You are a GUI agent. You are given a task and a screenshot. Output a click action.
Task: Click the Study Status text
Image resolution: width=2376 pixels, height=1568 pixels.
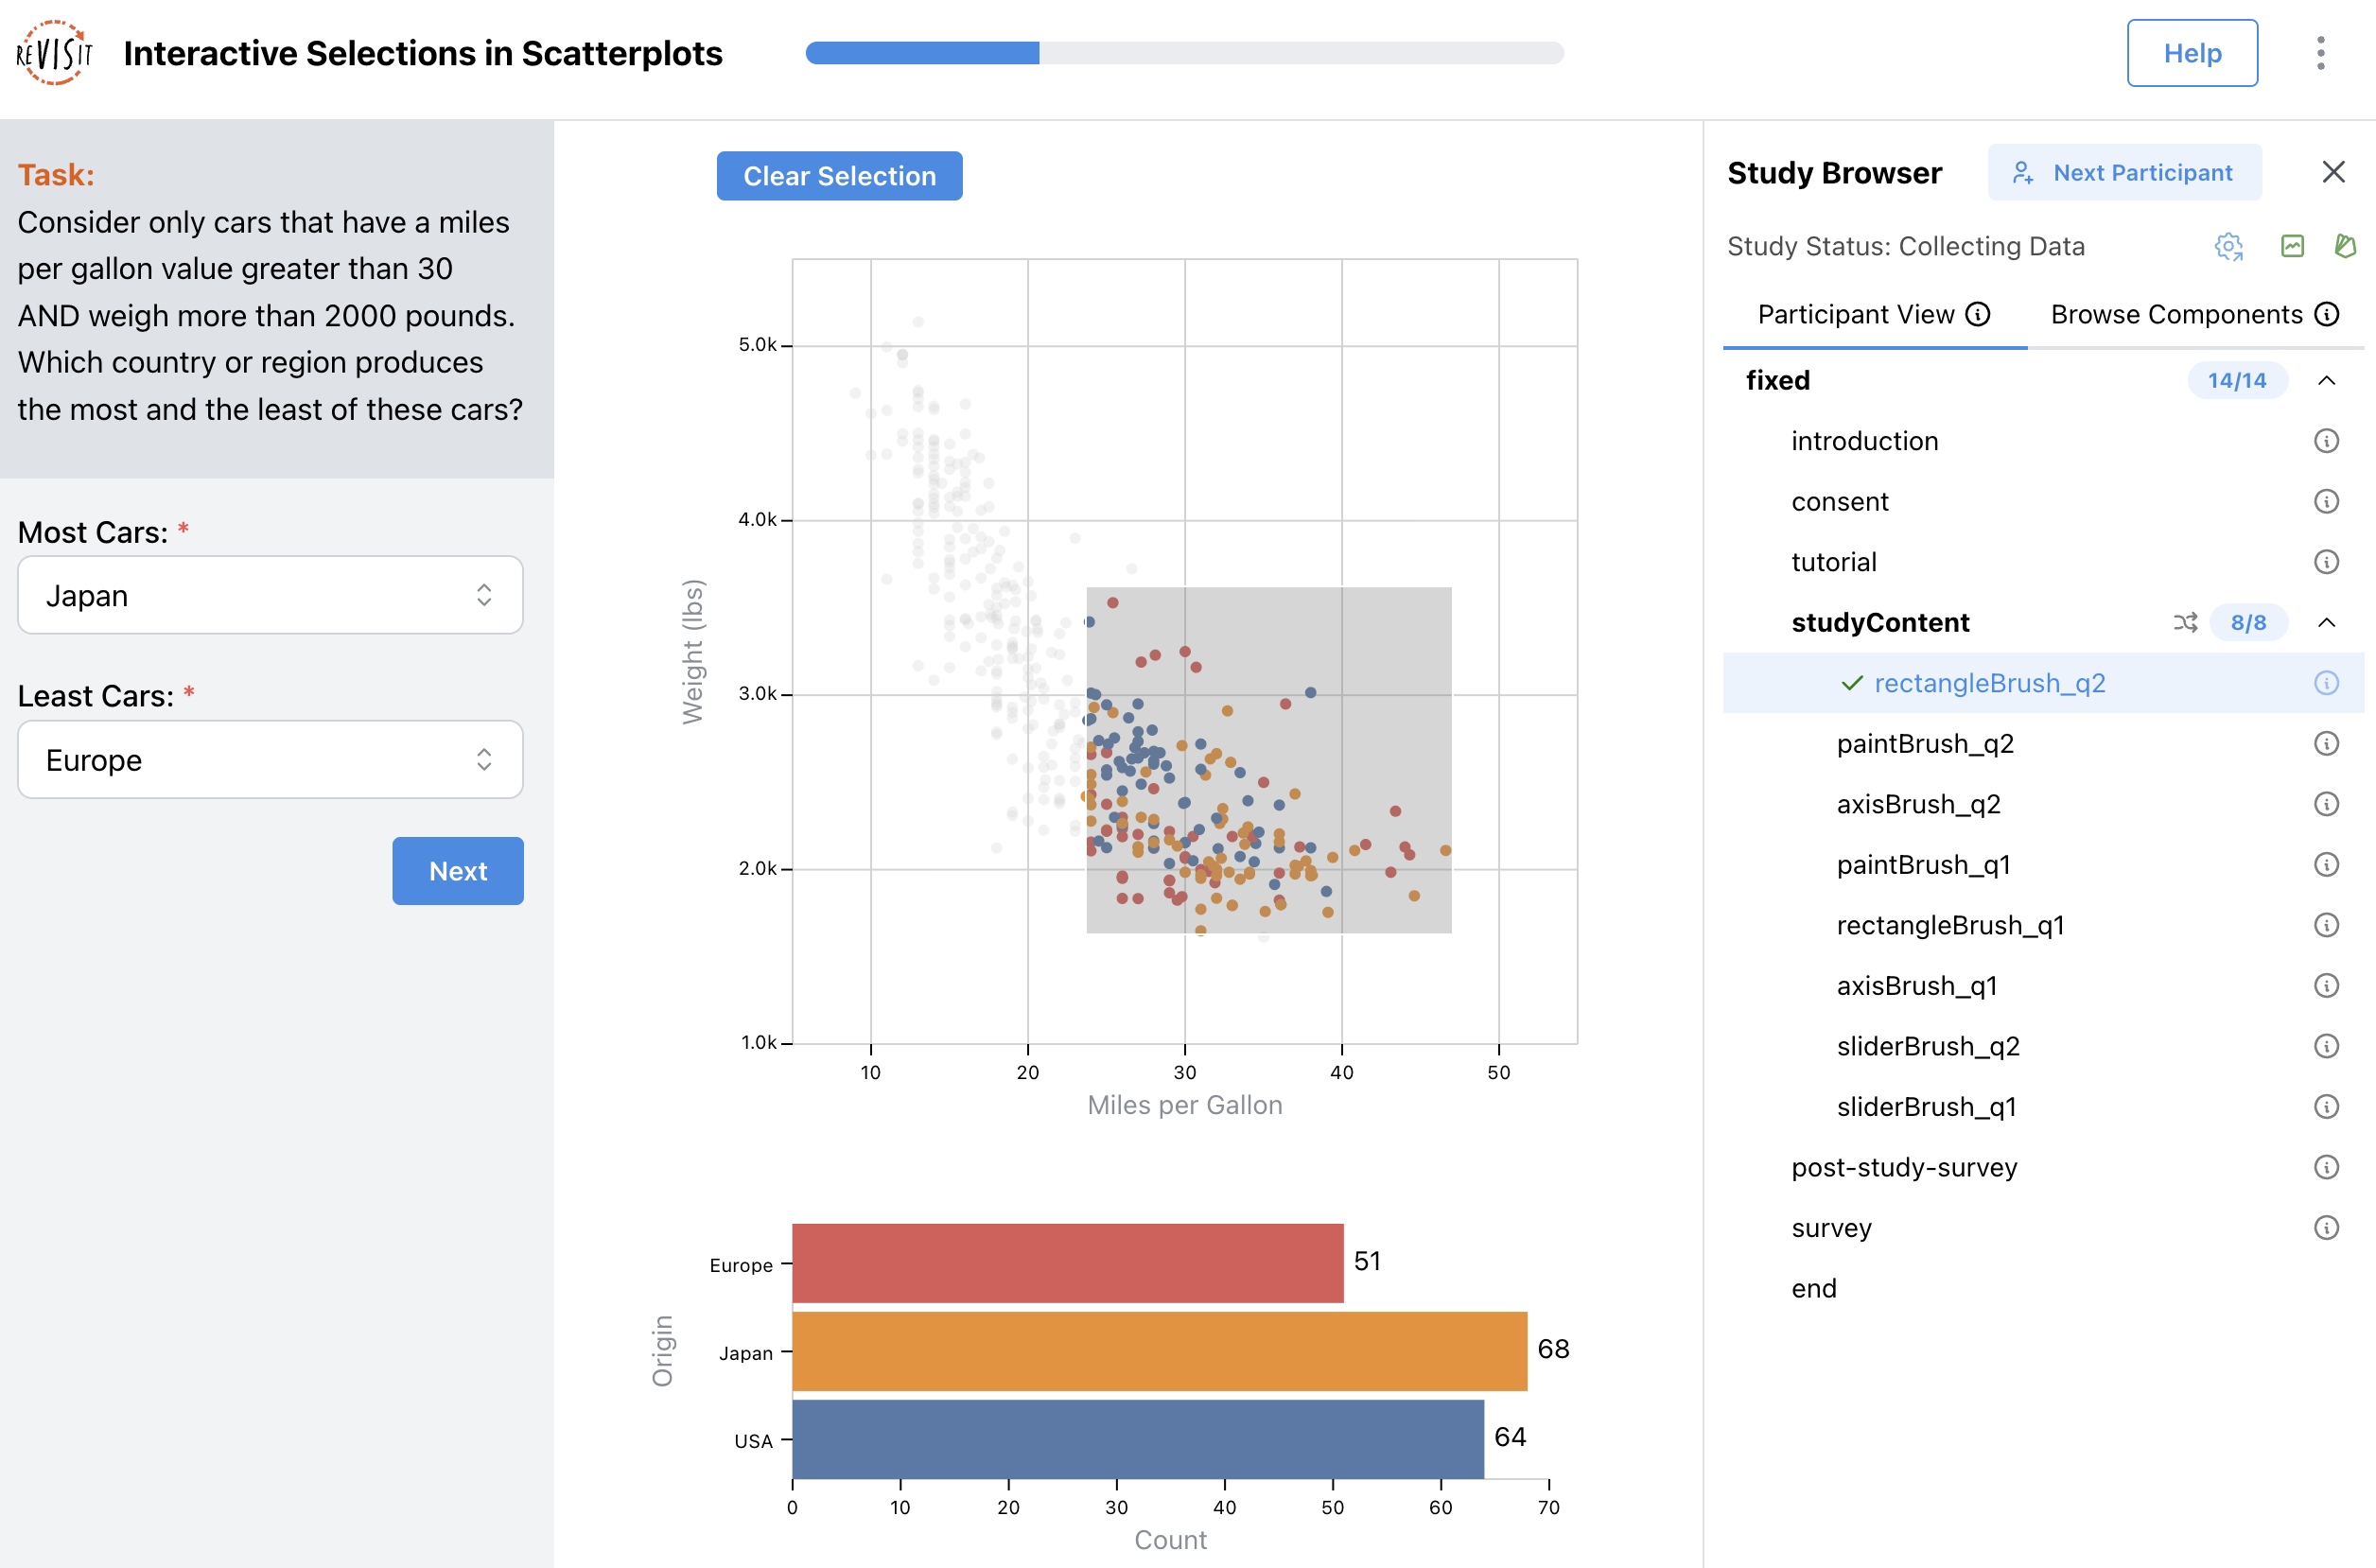[1905, 246]
